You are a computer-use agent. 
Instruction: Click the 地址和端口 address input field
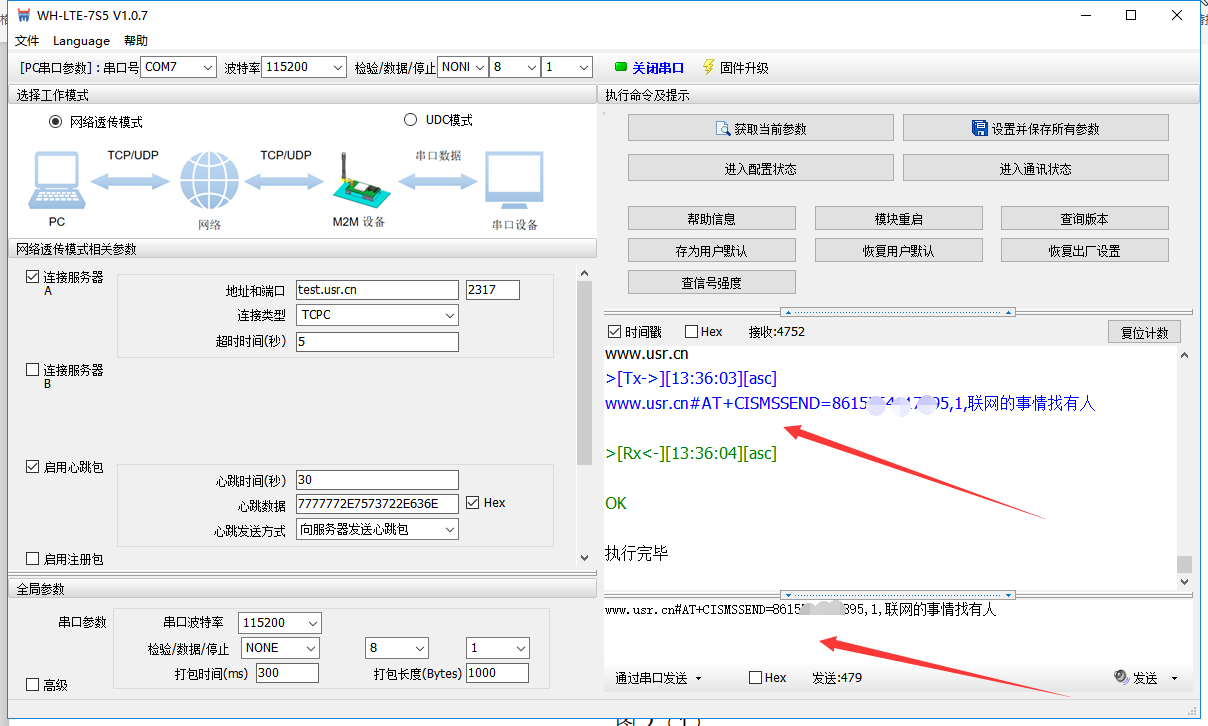click(376, 290)
